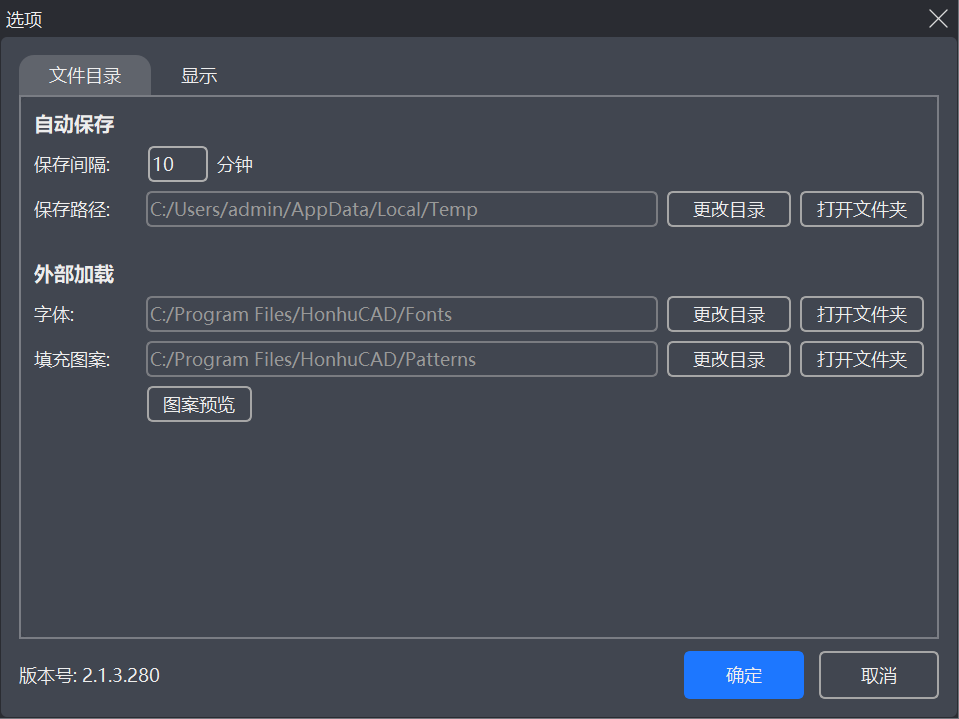
Task: Click the 字体 Fonts path field
Action: (x=401, y=314)
